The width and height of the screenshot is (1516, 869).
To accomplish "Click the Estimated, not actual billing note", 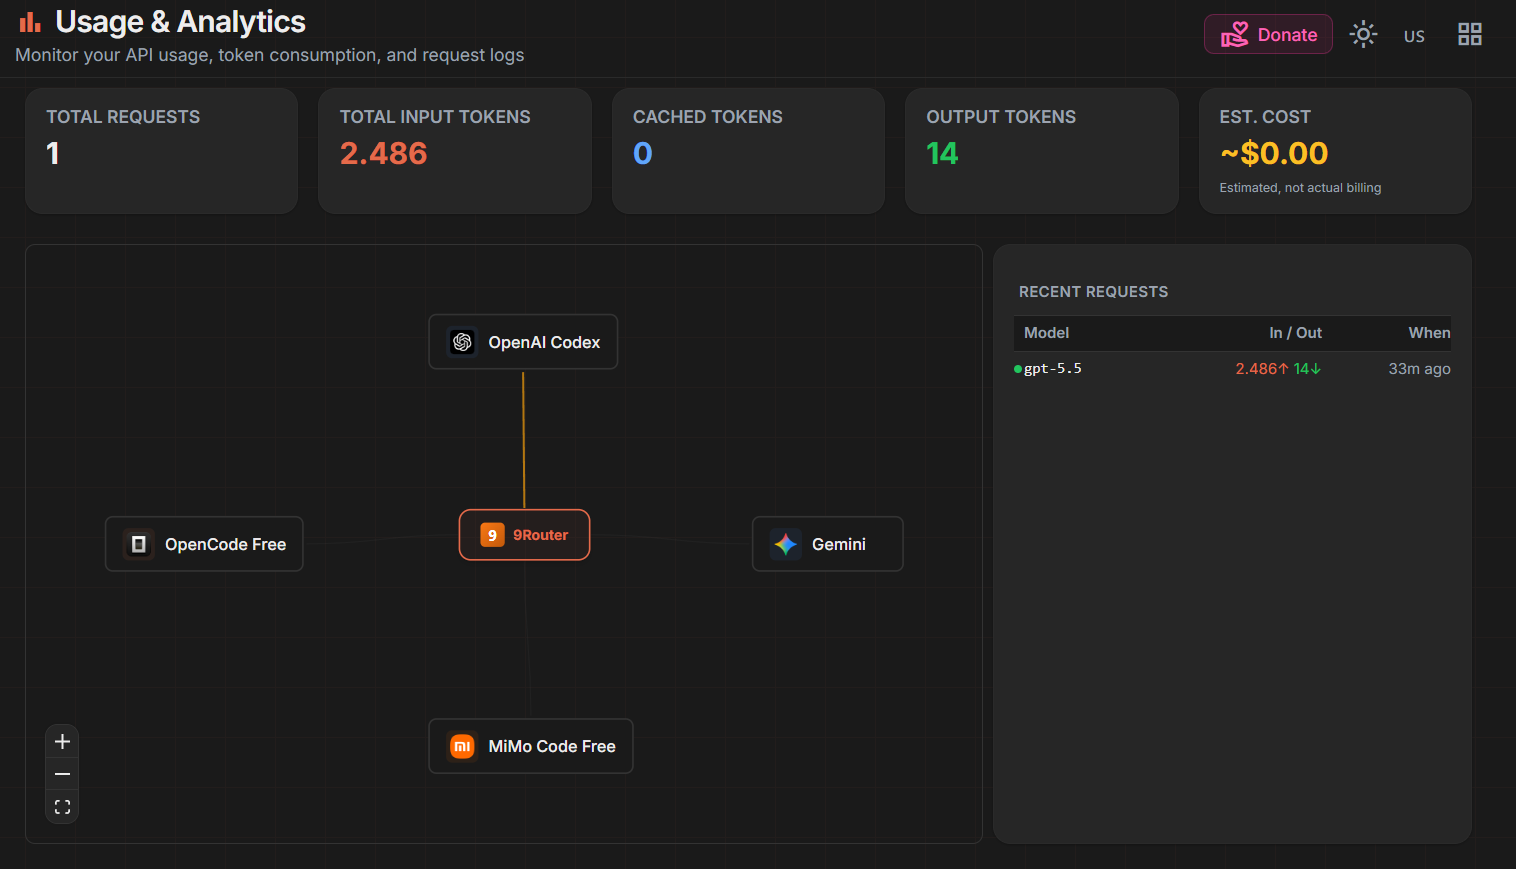I will [x=1300, y=188].
